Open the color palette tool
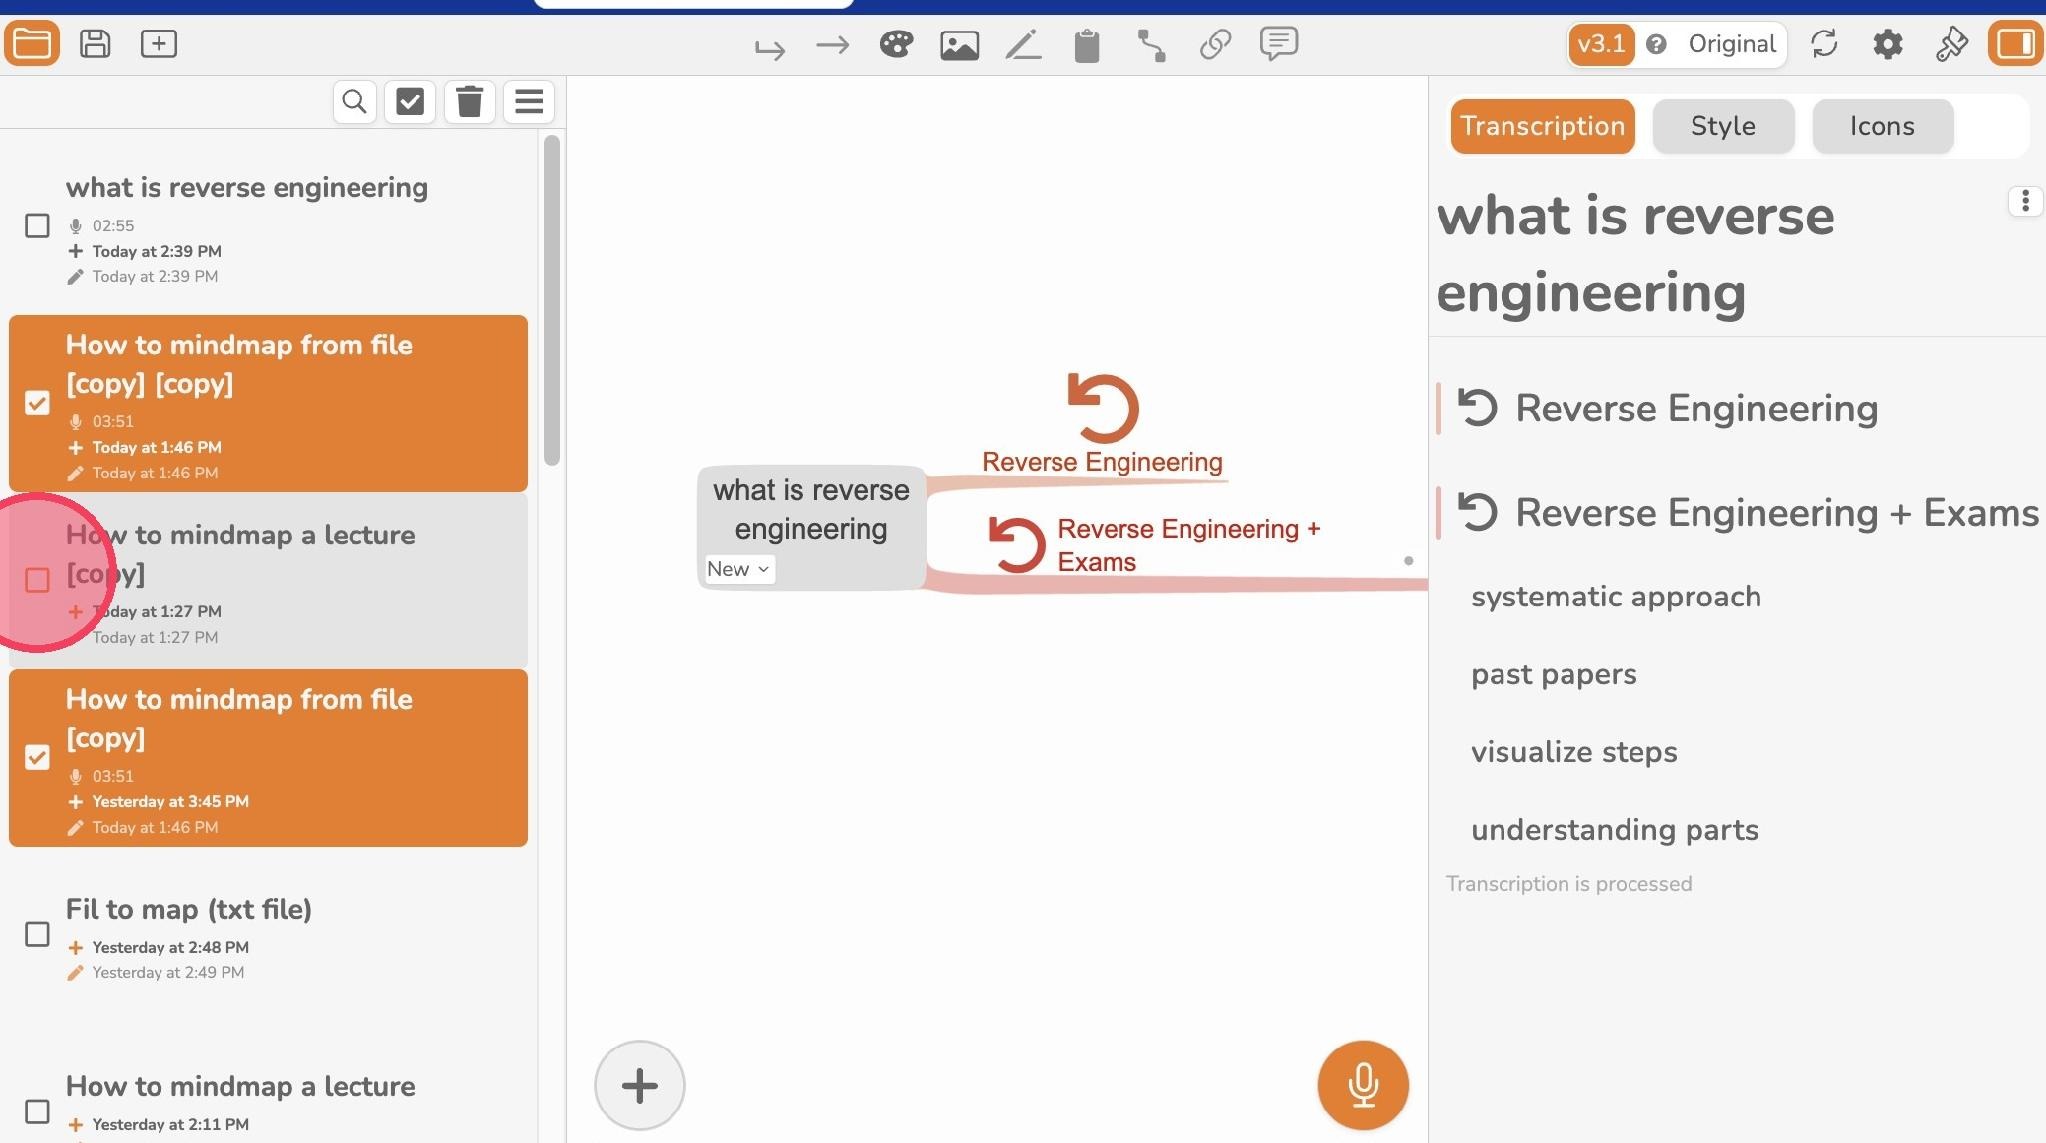 coord(896,44)
